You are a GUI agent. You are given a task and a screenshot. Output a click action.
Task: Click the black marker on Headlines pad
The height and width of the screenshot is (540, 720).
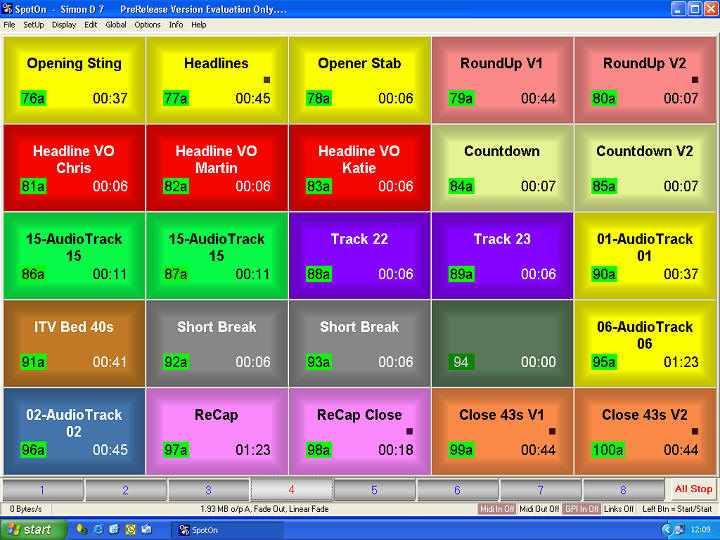267,80
